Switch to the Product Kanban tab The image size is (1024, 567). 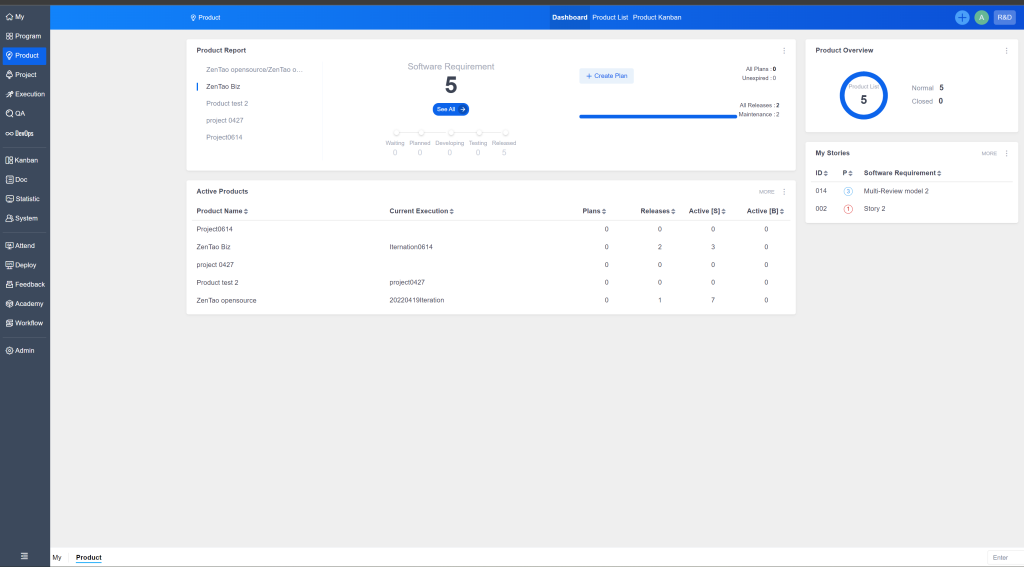pos(657,17)
